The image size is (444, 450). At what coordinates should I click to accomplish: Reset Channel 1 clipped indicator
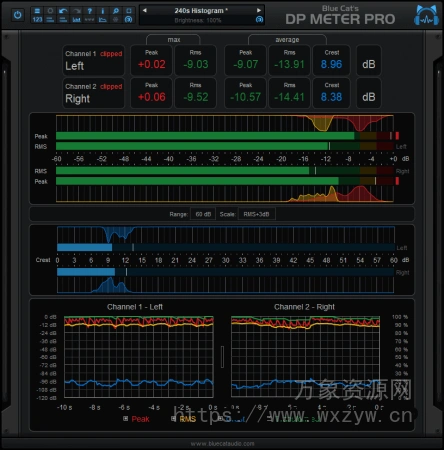(111, 54)
